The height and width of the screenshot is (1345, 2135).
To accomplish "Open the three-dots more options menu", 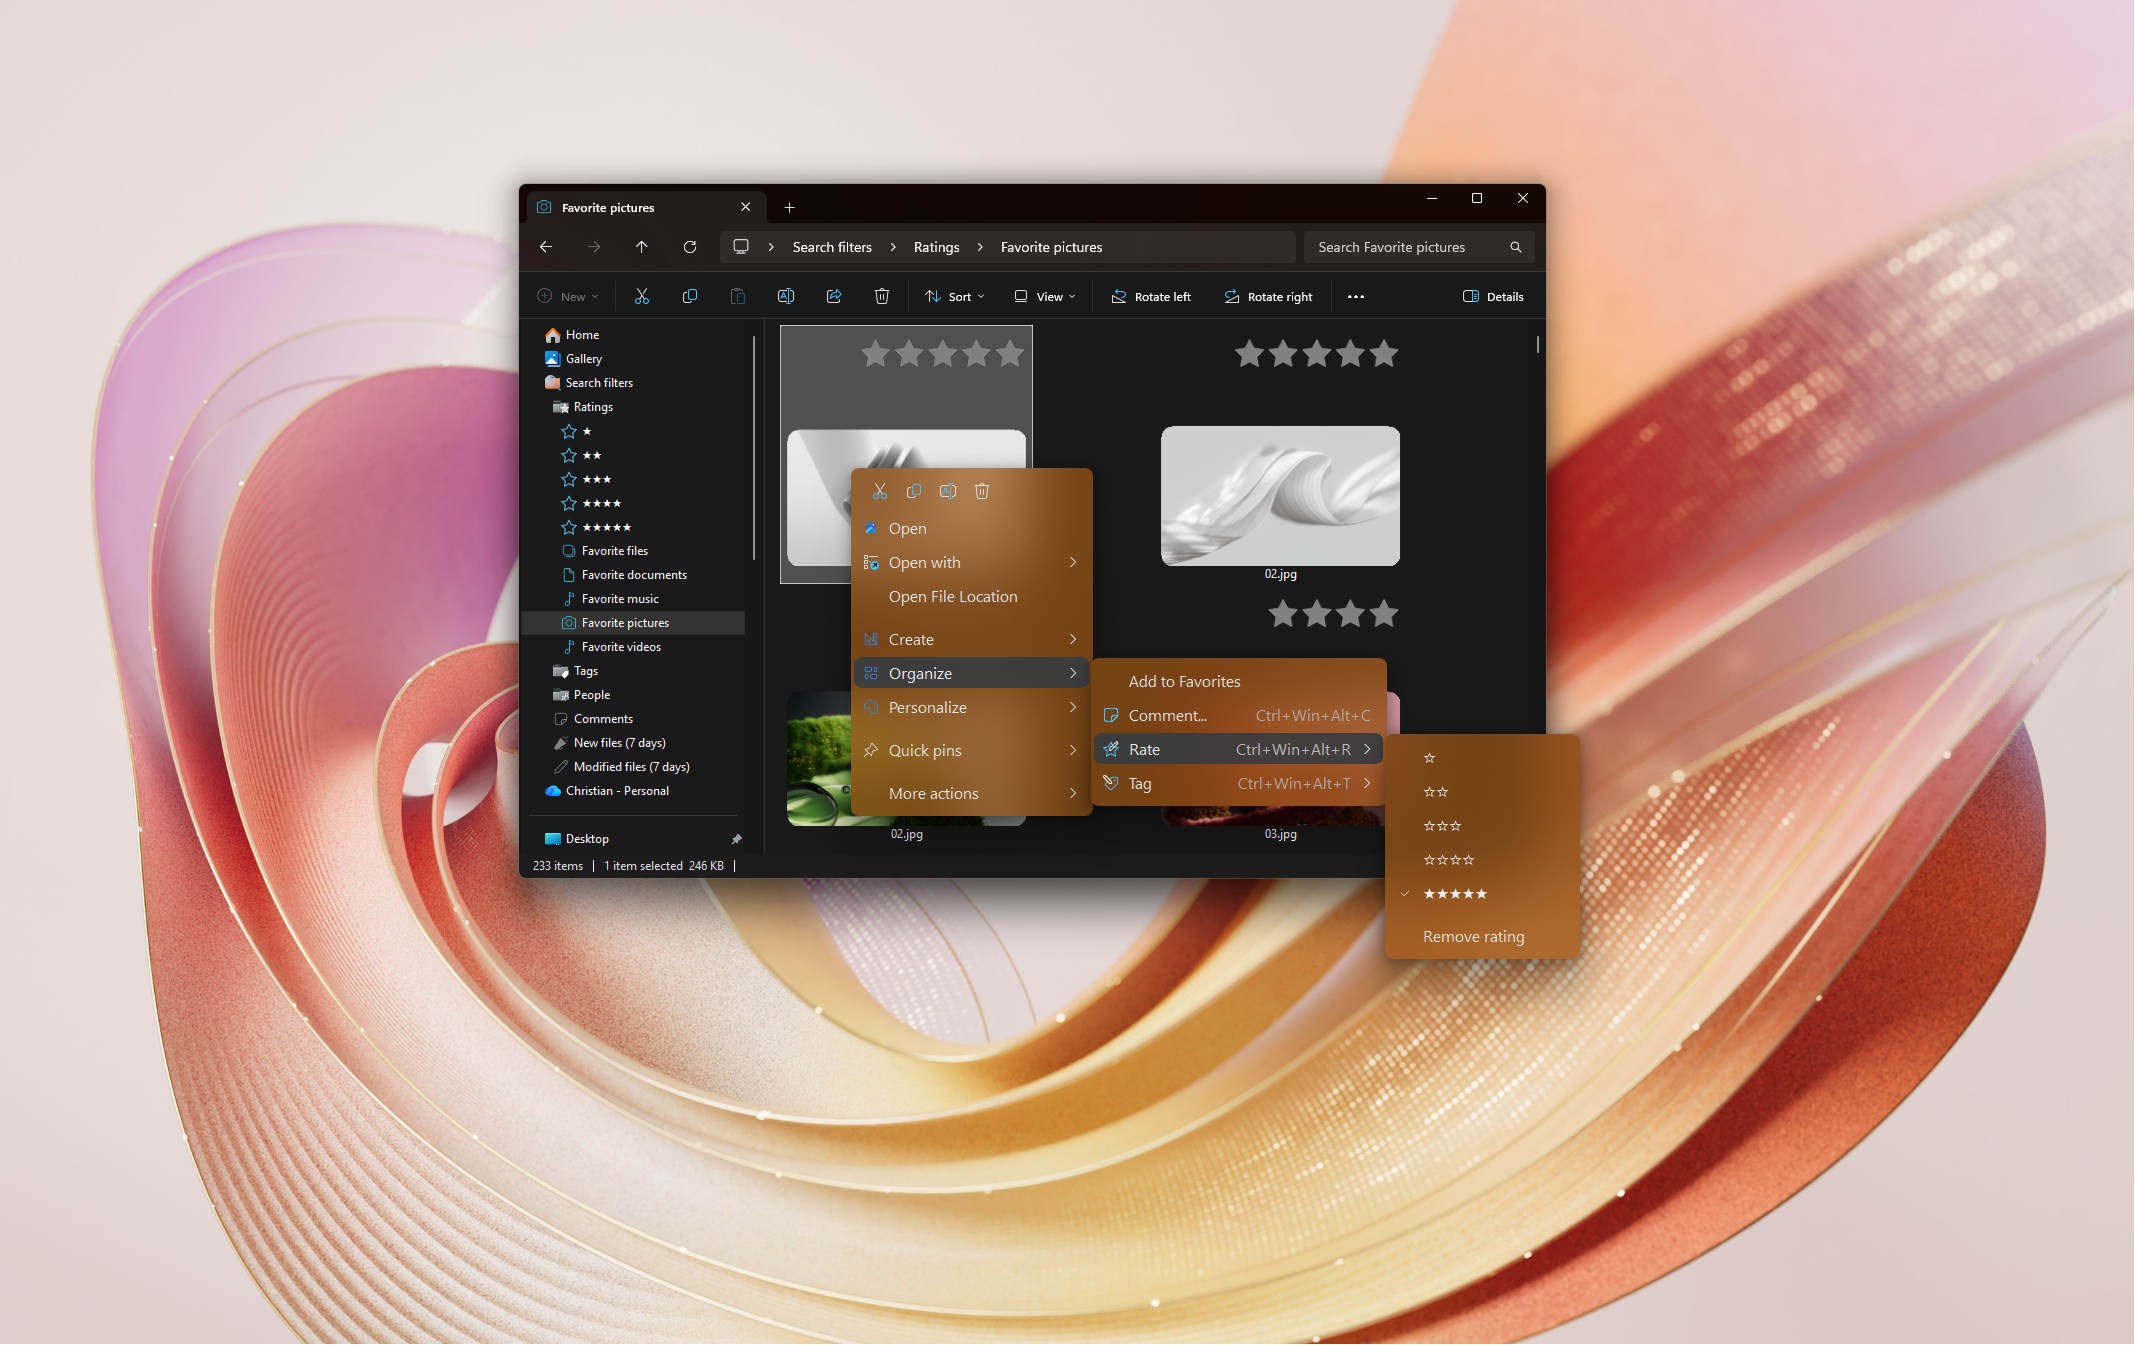I will [x=1356, y=297].
